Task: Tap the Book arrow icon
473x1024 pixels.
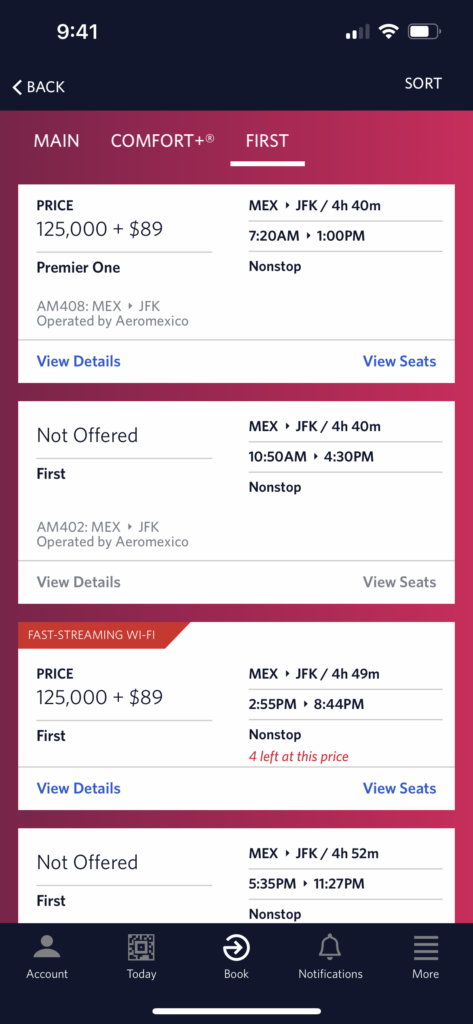Action: [236, 948]
